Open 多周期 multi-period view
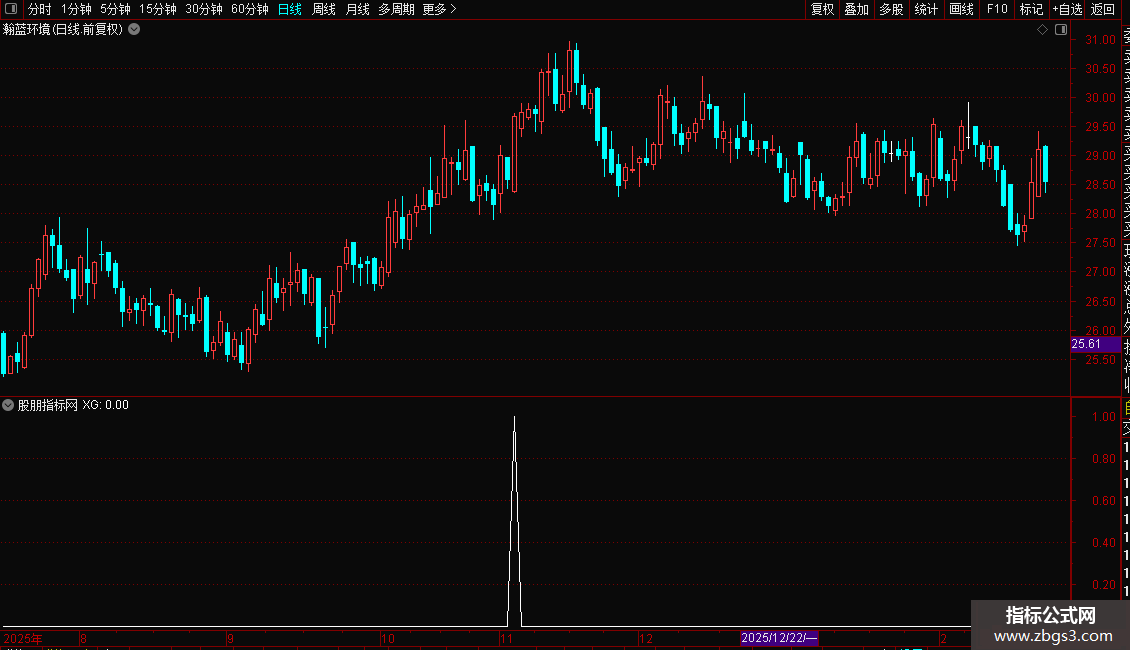This screenshot has height=650, width=1130. (396, 9)
